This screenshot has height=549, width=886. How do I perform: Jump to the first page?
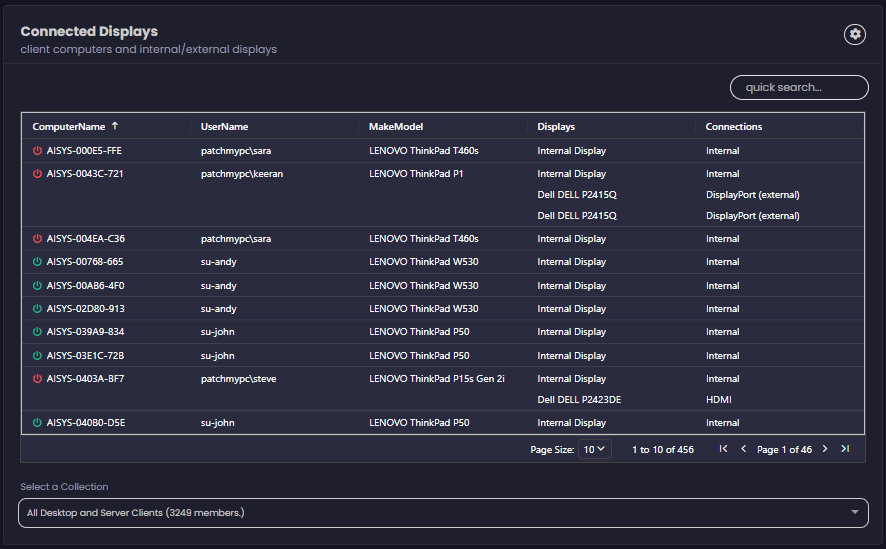(723, 449)
